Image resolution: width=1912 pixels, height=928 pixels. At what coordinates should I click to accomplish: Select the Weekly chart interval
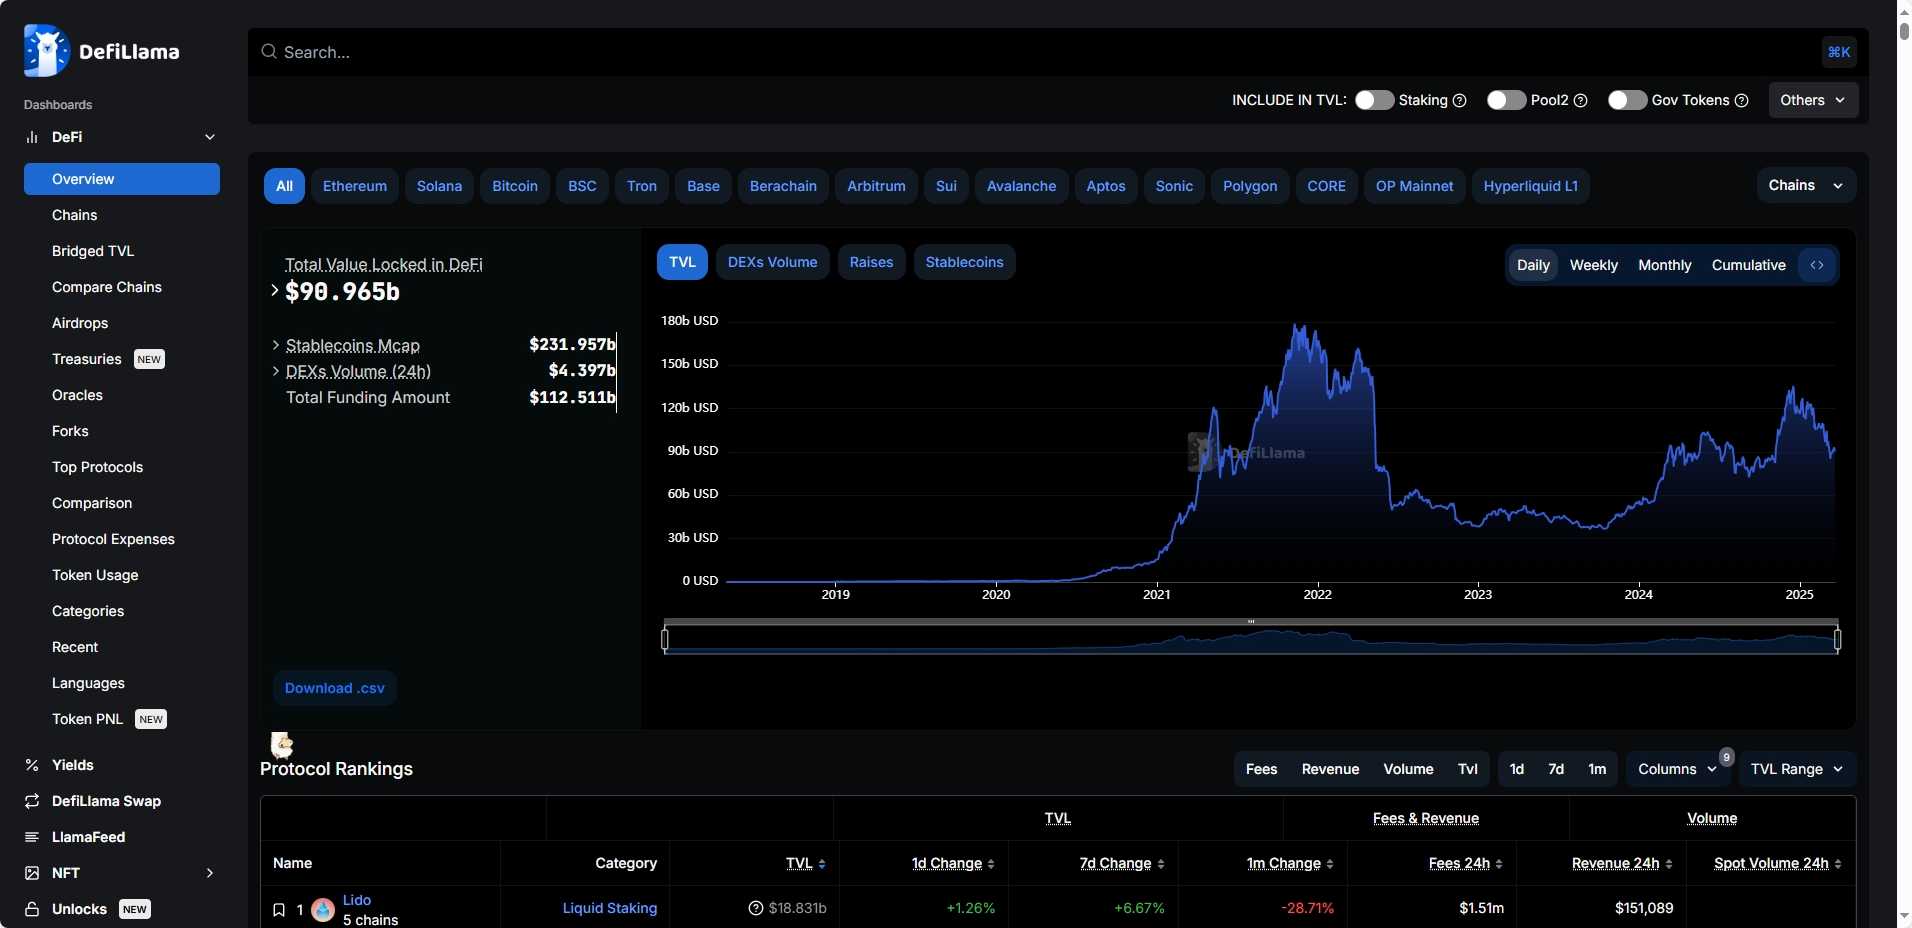1593,265
